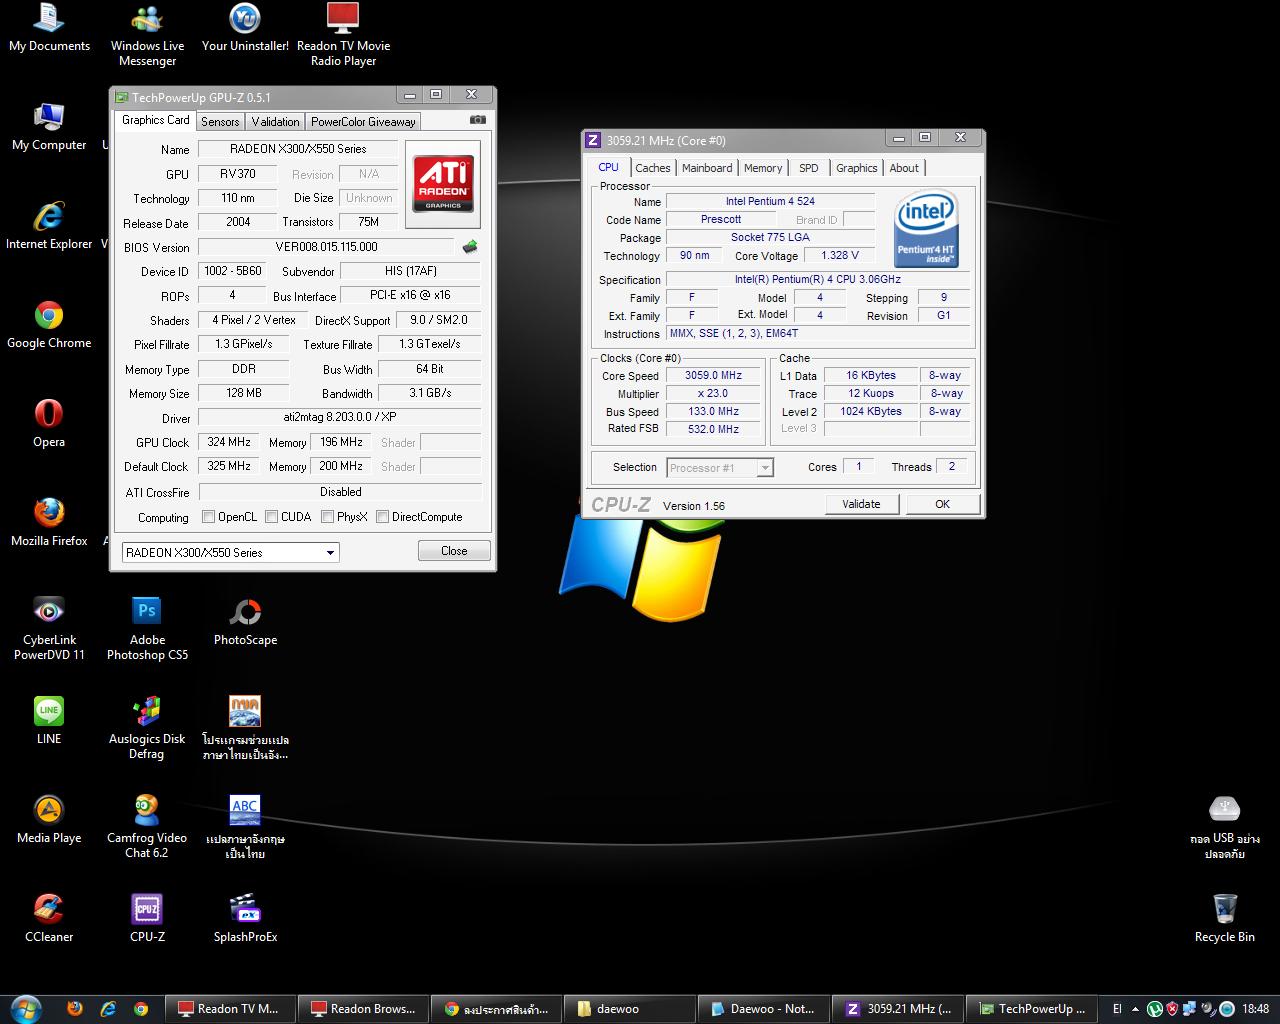The width and height of the screenshot is (1280, 1024).
Task: Open Camfrog Video Chat 6.2 icon
Action: [x=147, y=826]
